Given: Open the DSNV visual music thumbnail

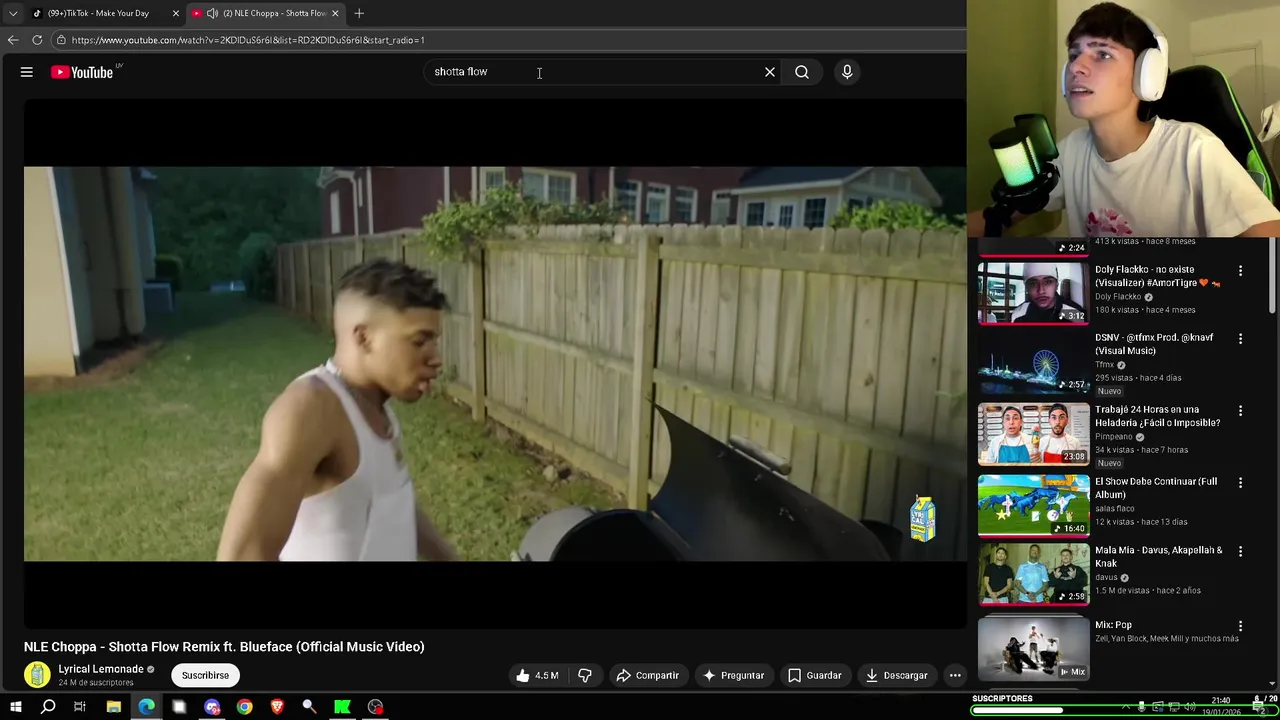Looking at the screenshot, I should pos(1033,362).
